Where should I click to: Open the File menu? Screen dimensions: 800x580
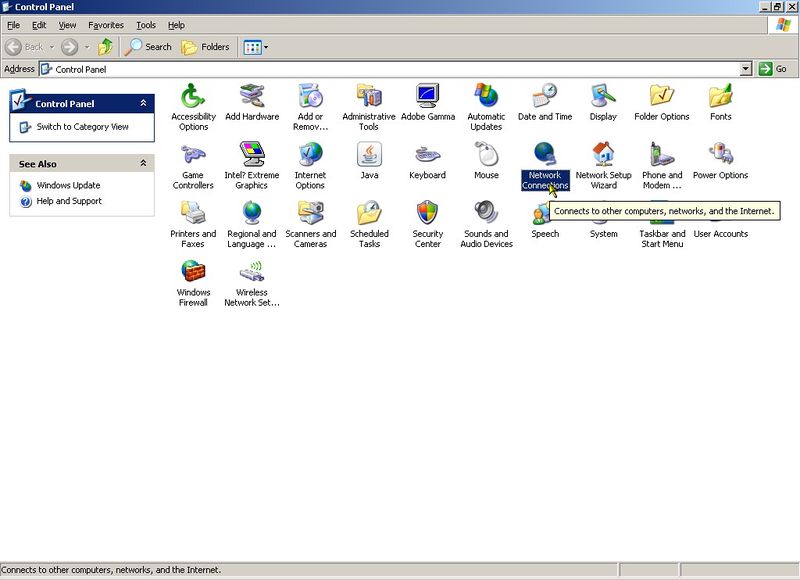point(13,25)
